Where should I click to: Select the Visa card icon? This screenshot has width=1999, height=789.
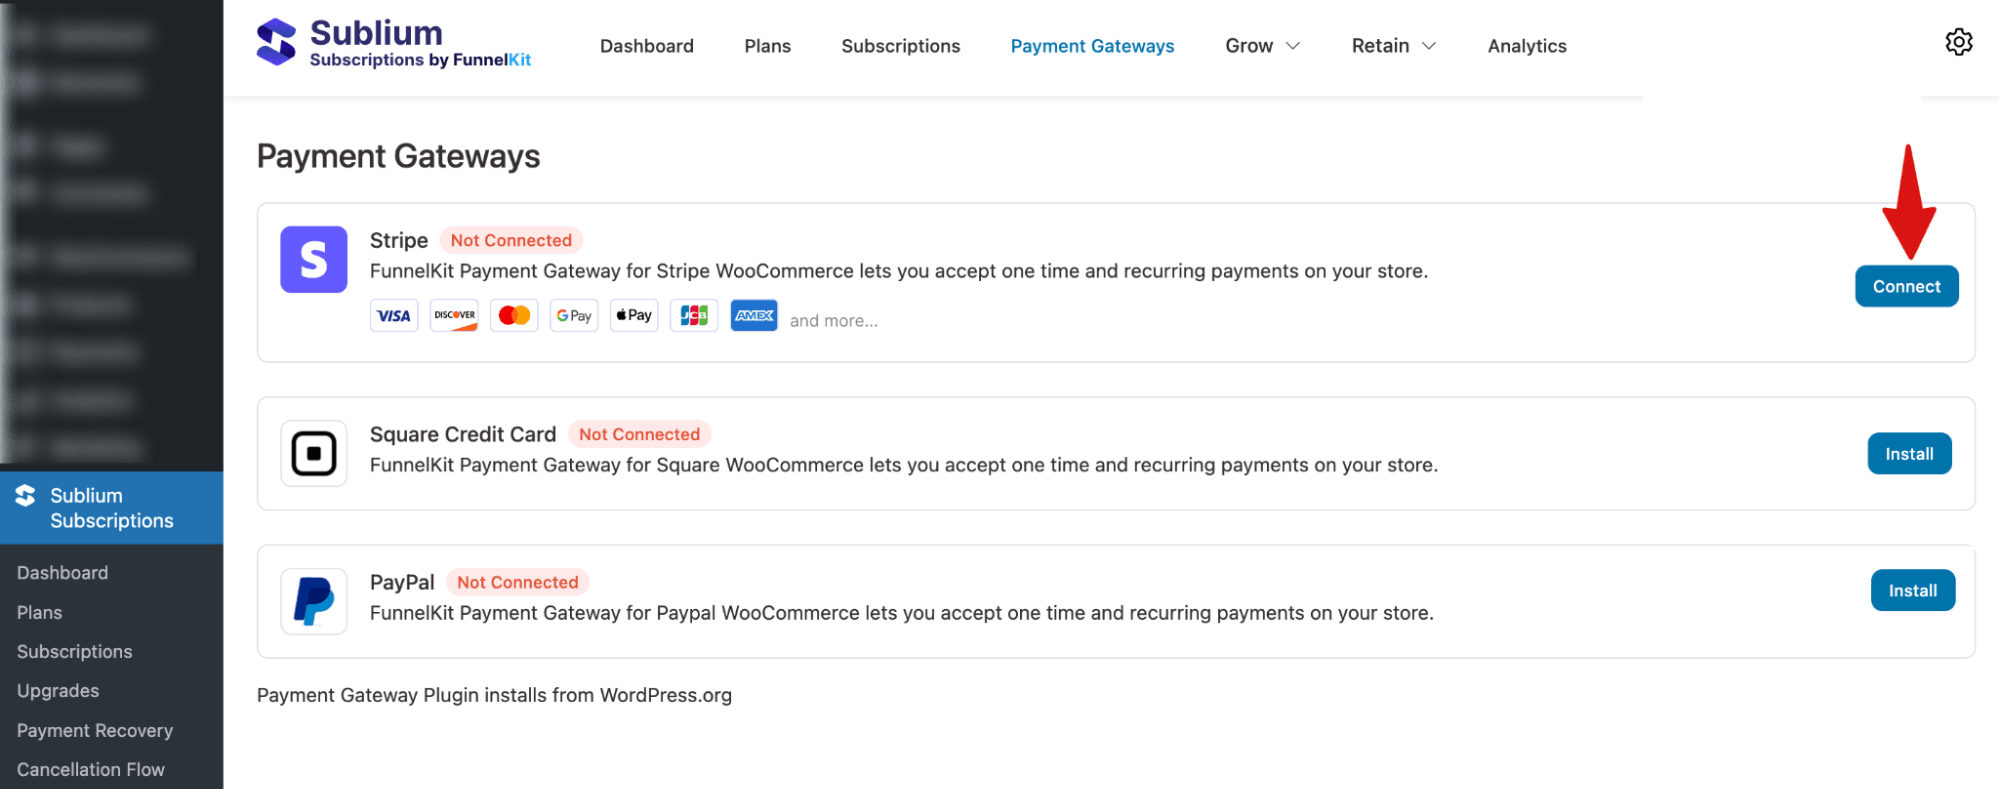click(x=393, y=315)
